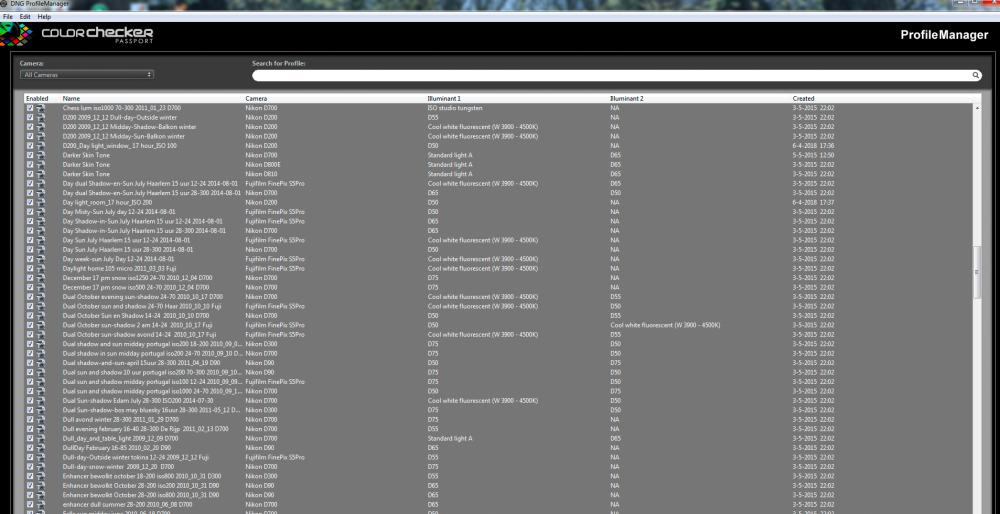Open the All Cameras dropdown
This screenshot has width=1000, height=514.
tap(87, 75)
